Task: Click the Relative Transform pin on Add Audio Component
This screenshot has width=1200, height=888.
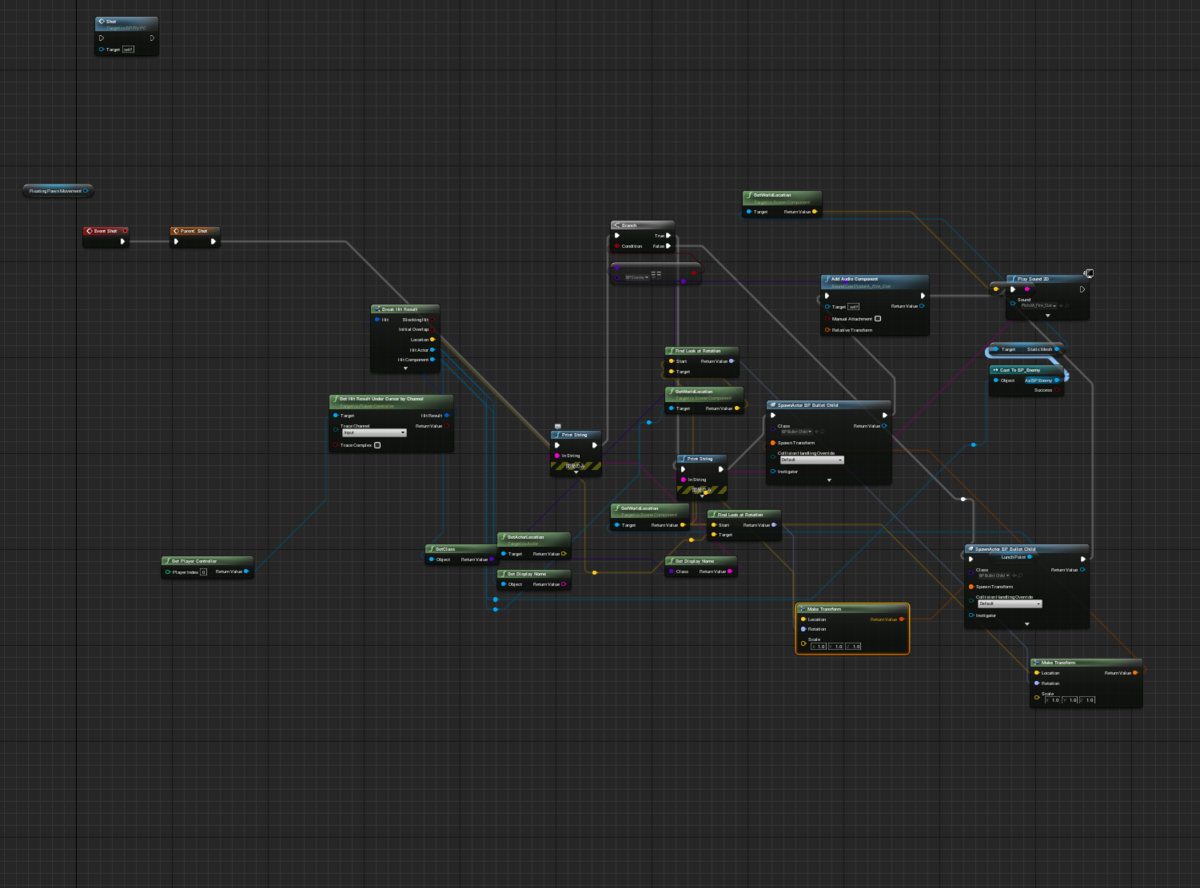Action: point(826,330)
